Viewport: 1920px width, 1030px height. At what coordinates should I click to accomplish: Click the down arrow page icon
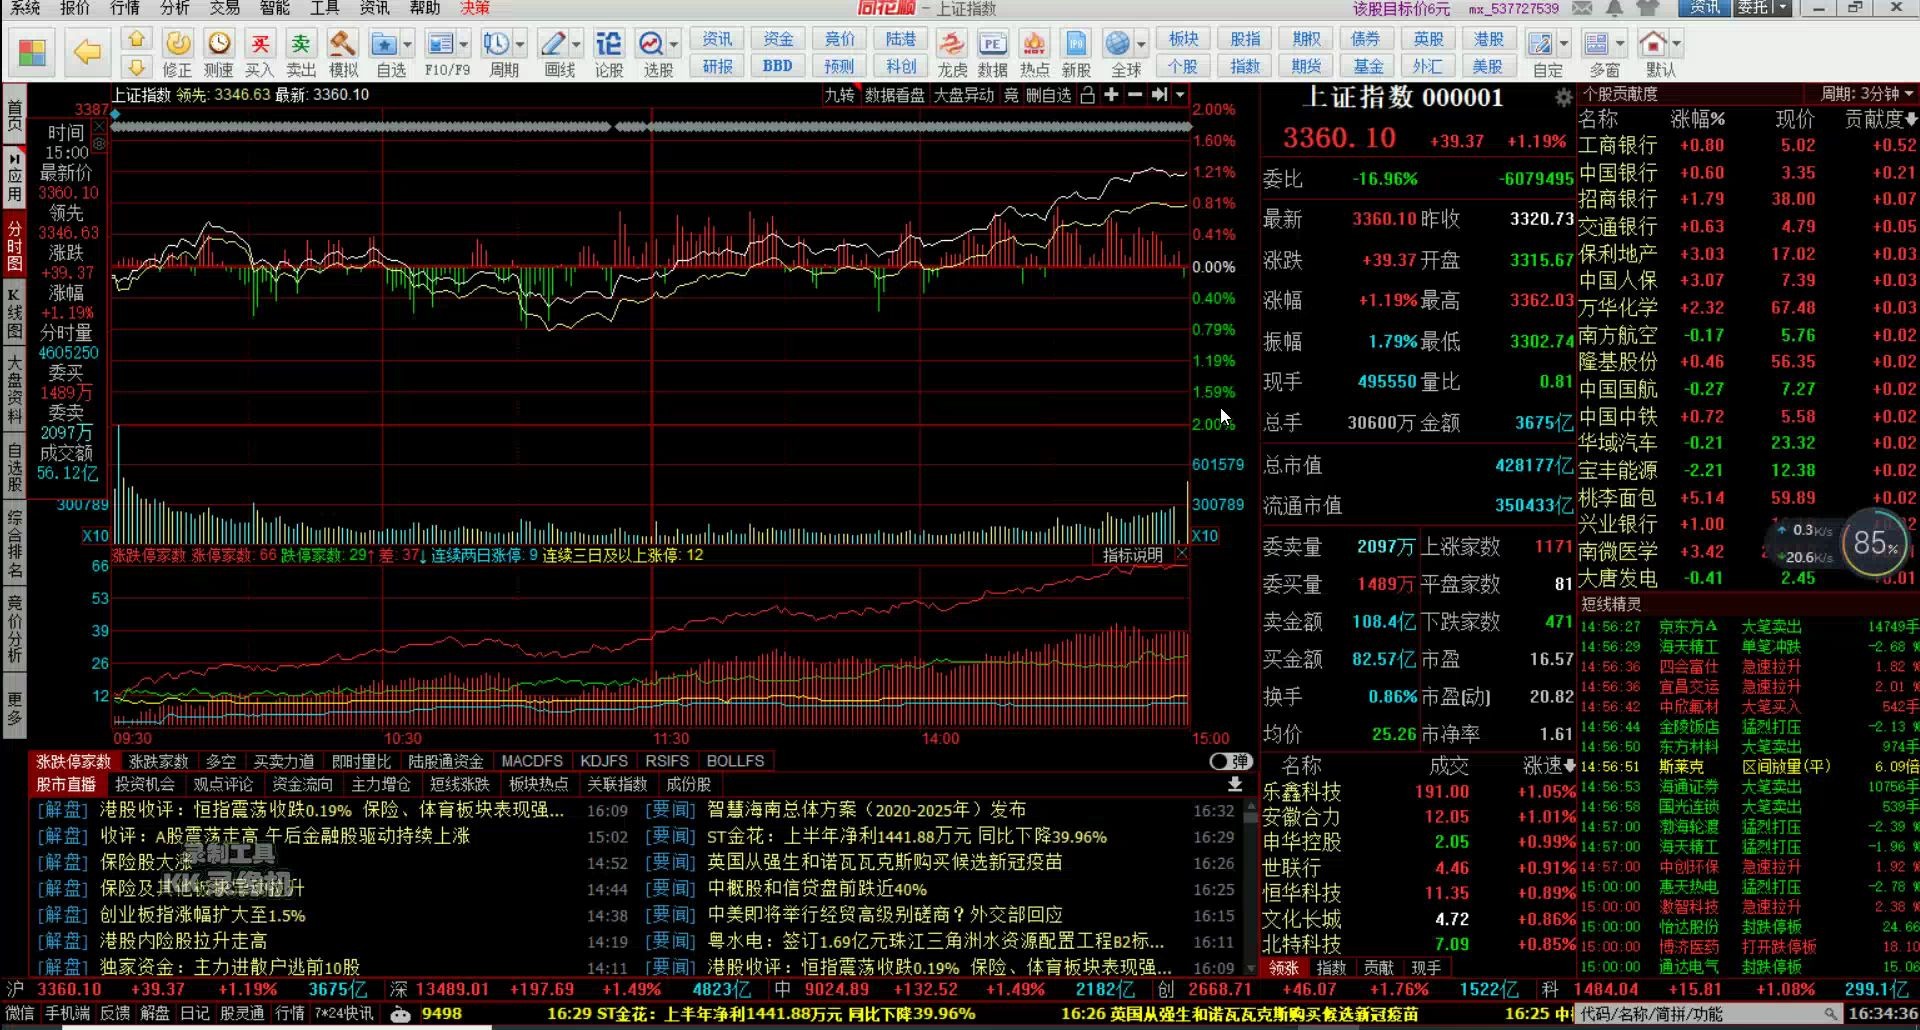[137, 67]
